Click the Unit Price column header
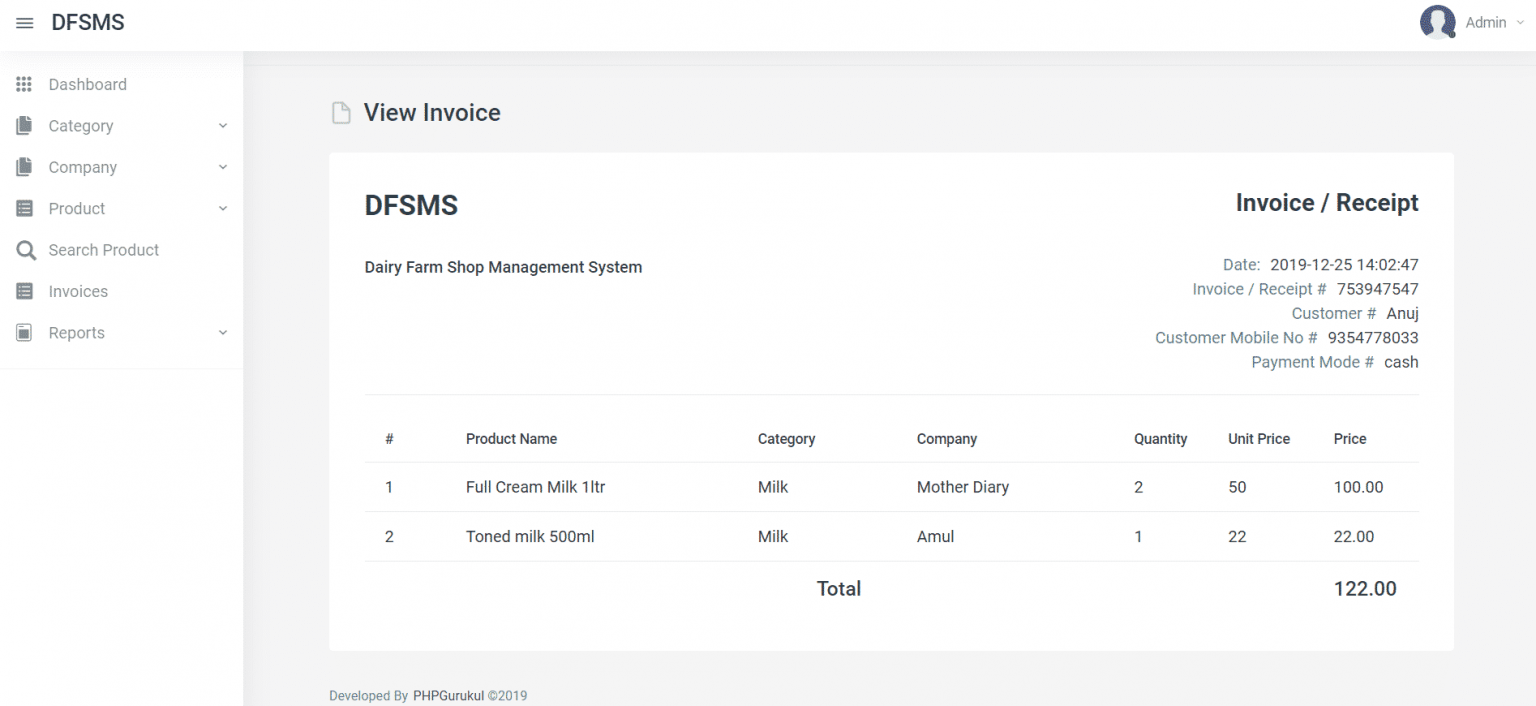 coord(1259,439)
